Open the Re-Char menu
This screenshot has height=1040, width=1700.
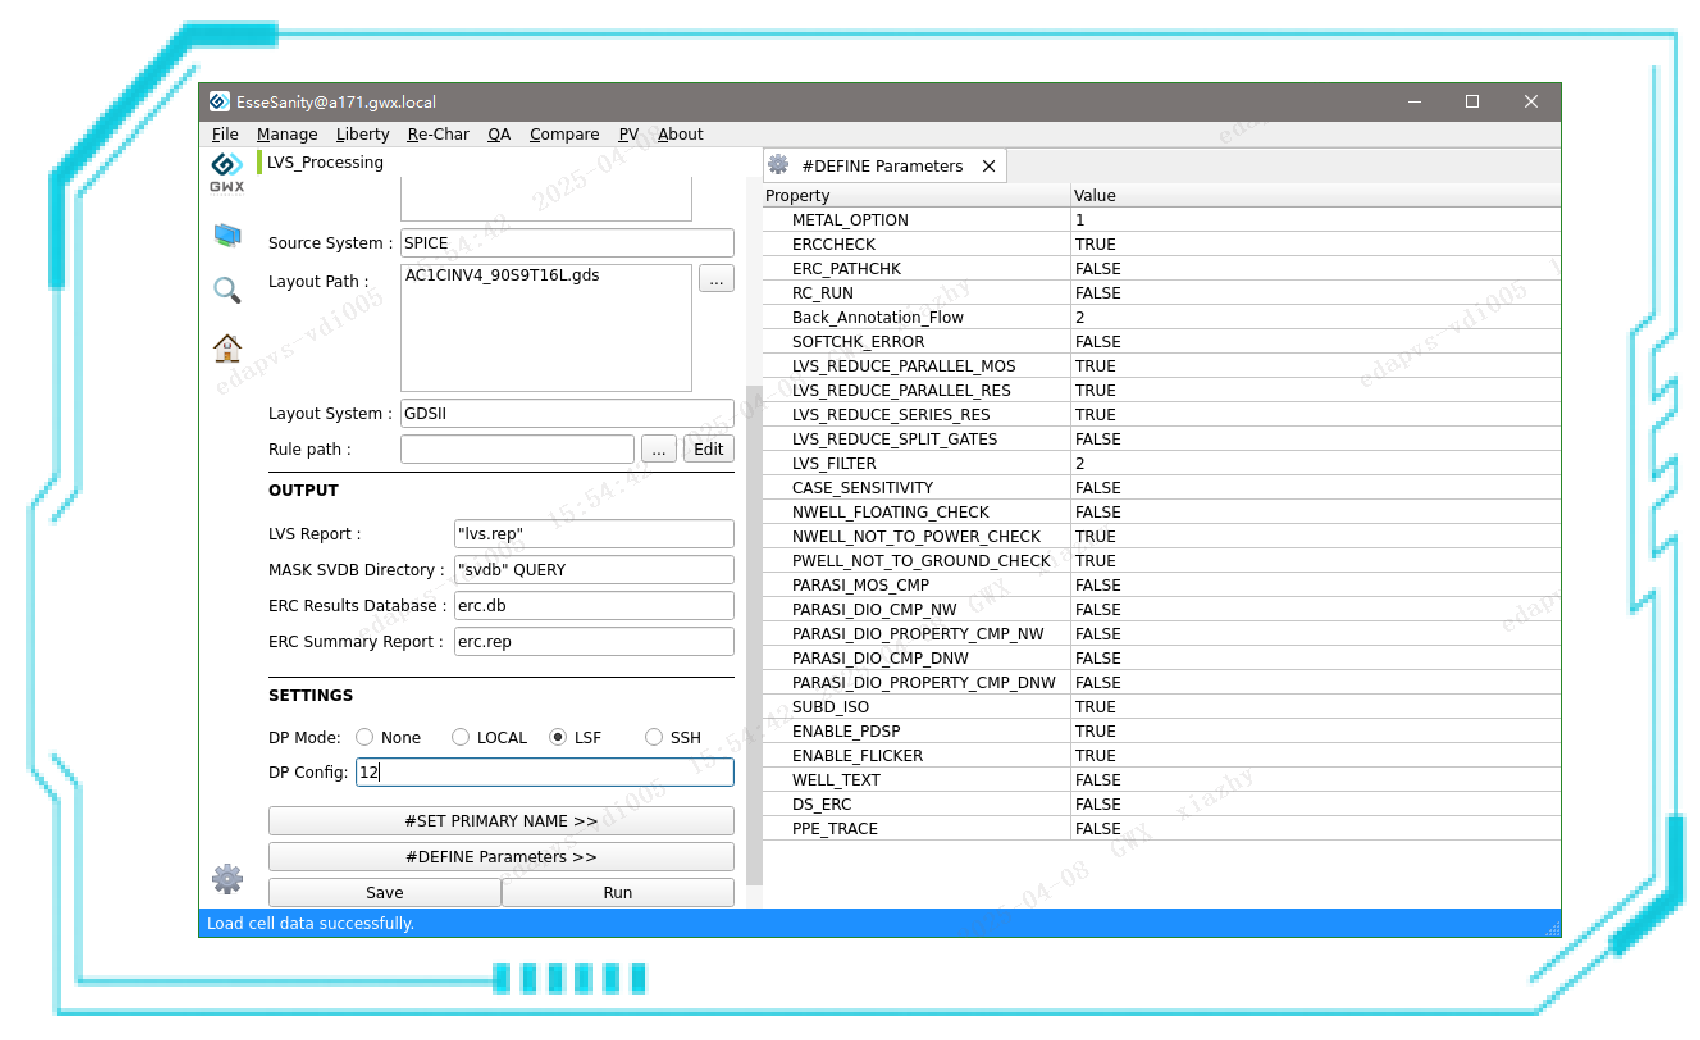point(438,134)
